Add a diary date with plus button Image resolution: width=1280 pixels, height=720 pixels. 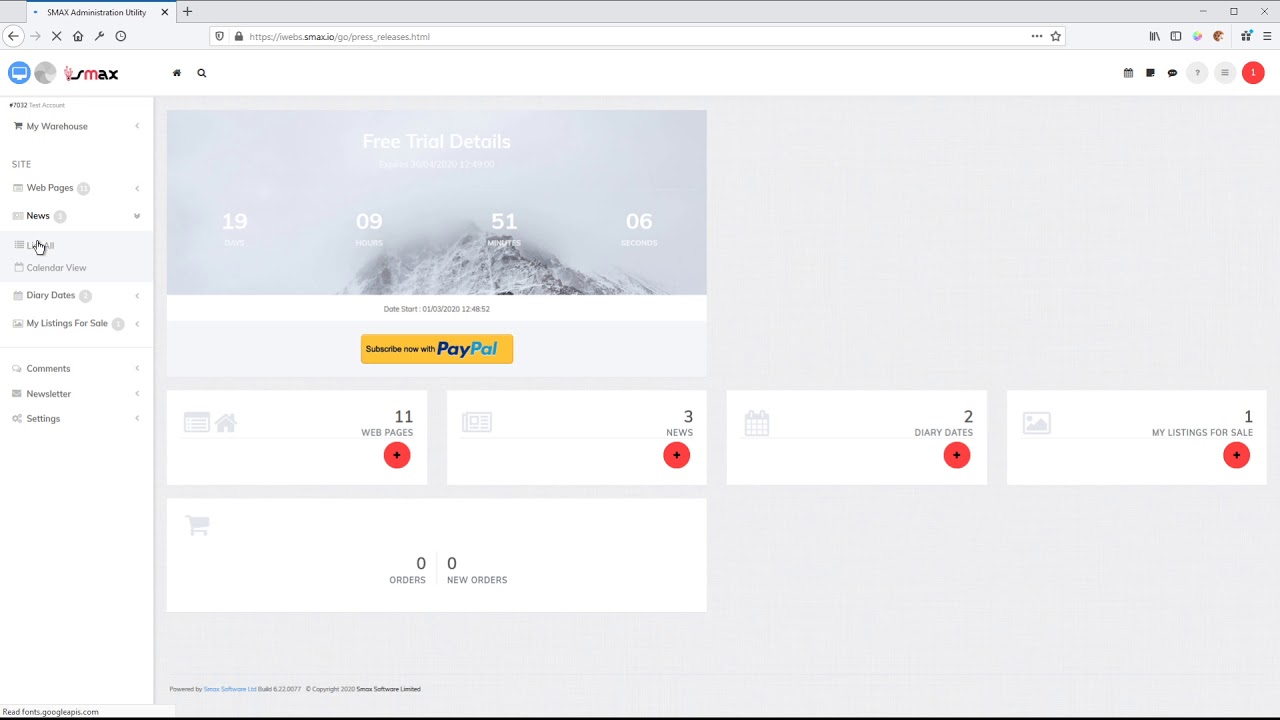point(957,455)
